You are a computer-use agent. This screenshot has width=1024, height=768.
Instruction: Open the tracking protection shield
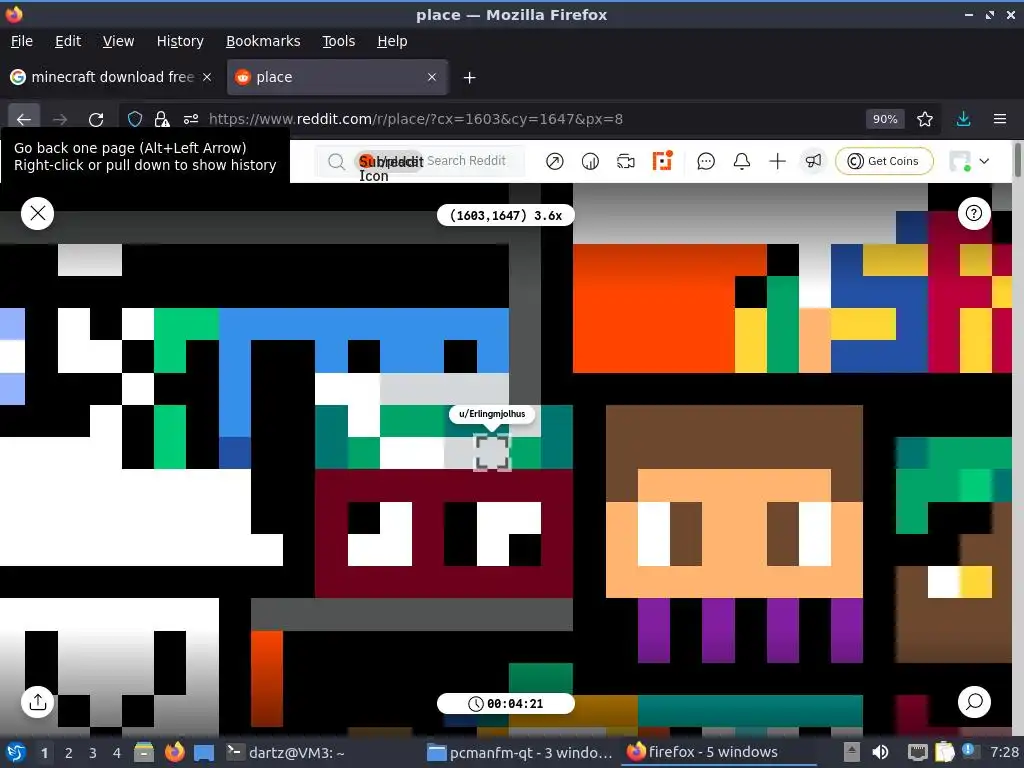click(x=135, y=119)
